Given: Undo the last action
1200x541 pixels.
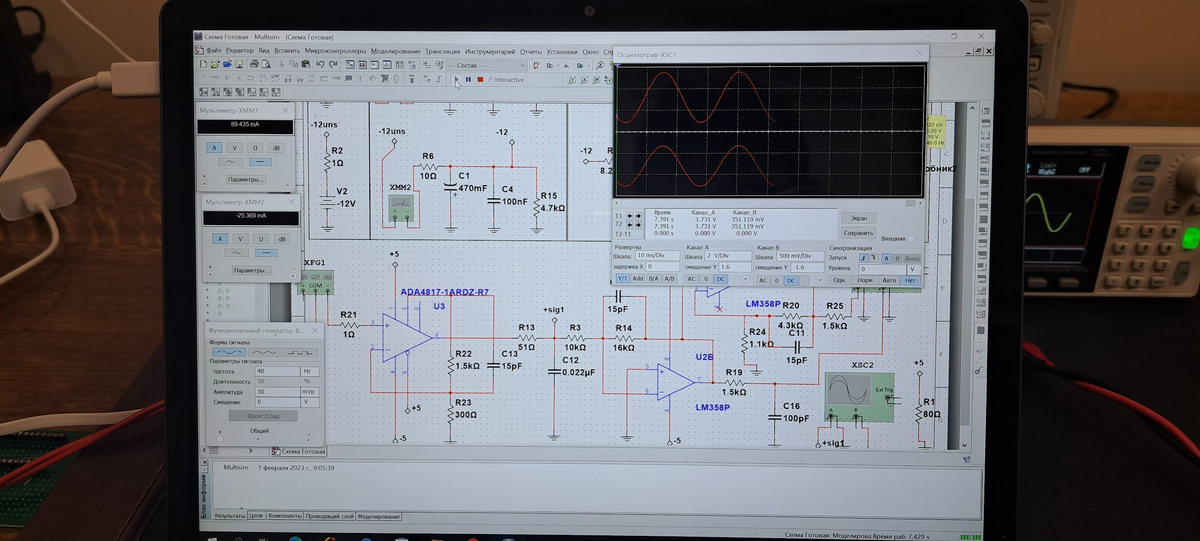Looking at the screenshot, I should coord(320,64).
